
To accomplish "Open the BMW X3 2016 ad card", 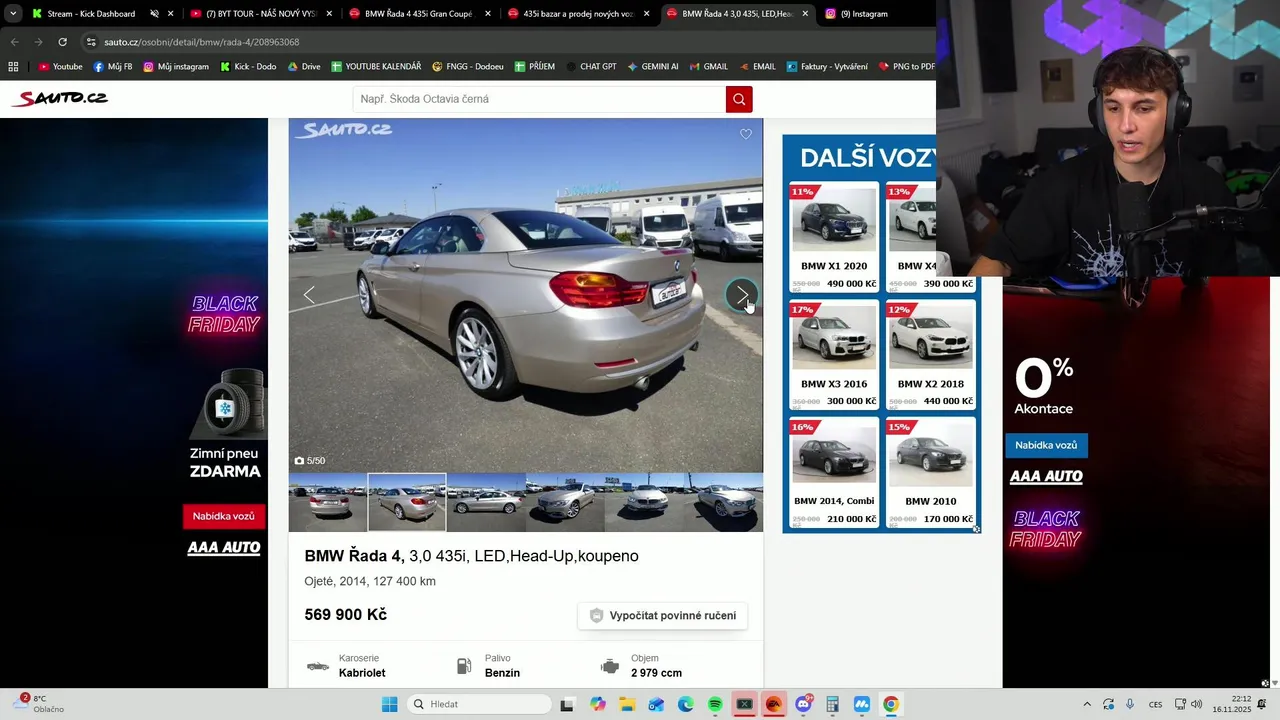I will coord(834,356).
